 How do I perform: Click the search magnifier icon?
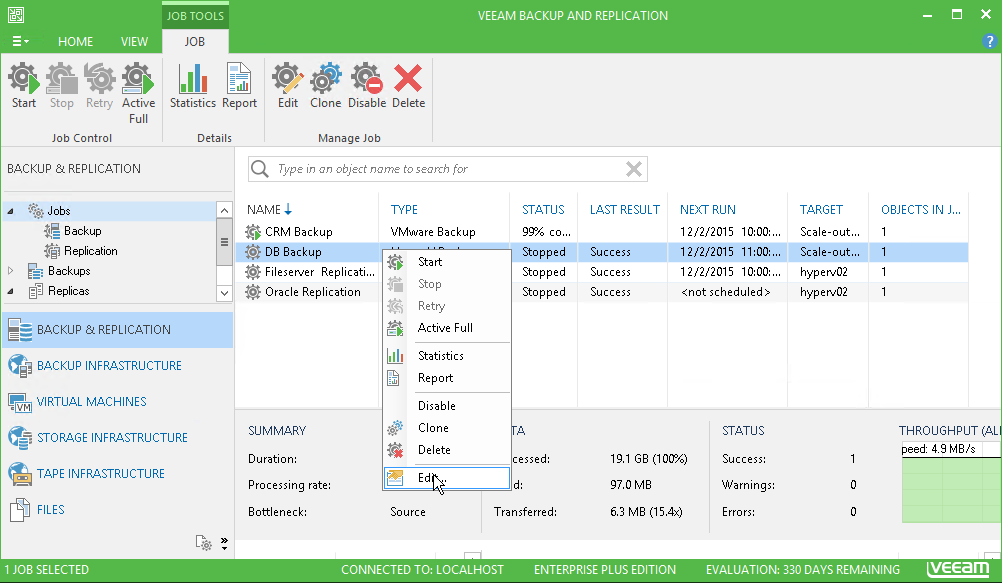point(259,169)
